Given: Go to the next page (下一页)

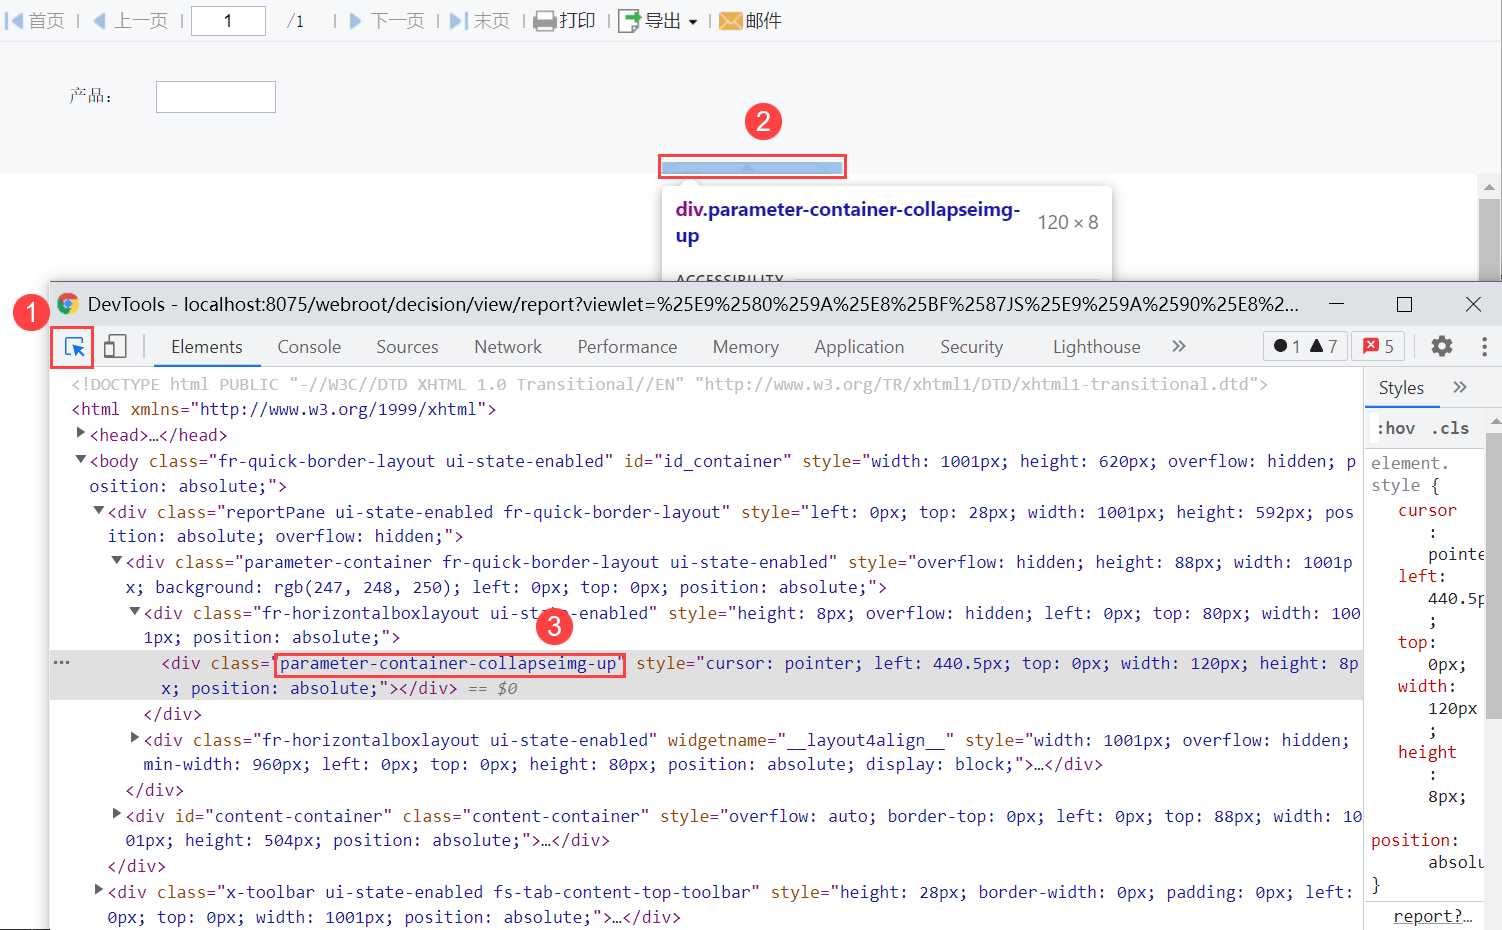Looking at the screenshot, I should (387, 21).
